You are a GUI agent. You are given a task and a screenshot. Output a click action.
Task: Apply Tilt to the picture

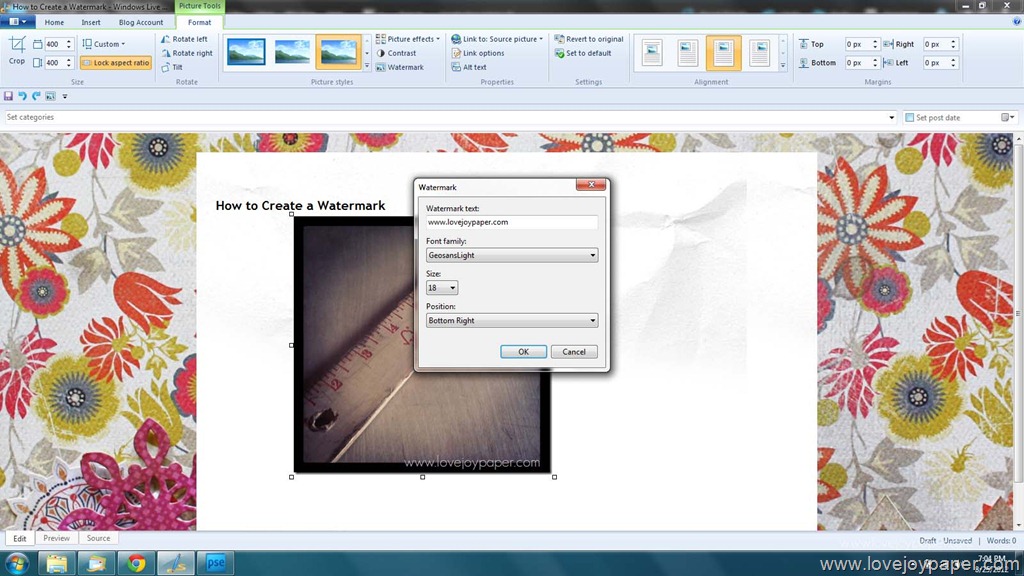[172, 67]
